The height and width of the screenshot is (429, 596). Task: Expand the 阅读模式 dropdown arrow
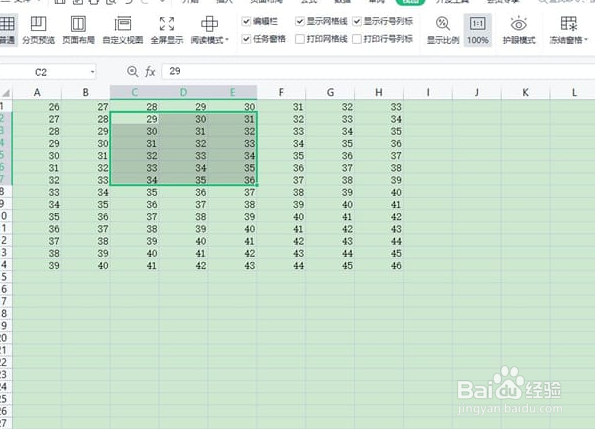[x=227, y=40]
